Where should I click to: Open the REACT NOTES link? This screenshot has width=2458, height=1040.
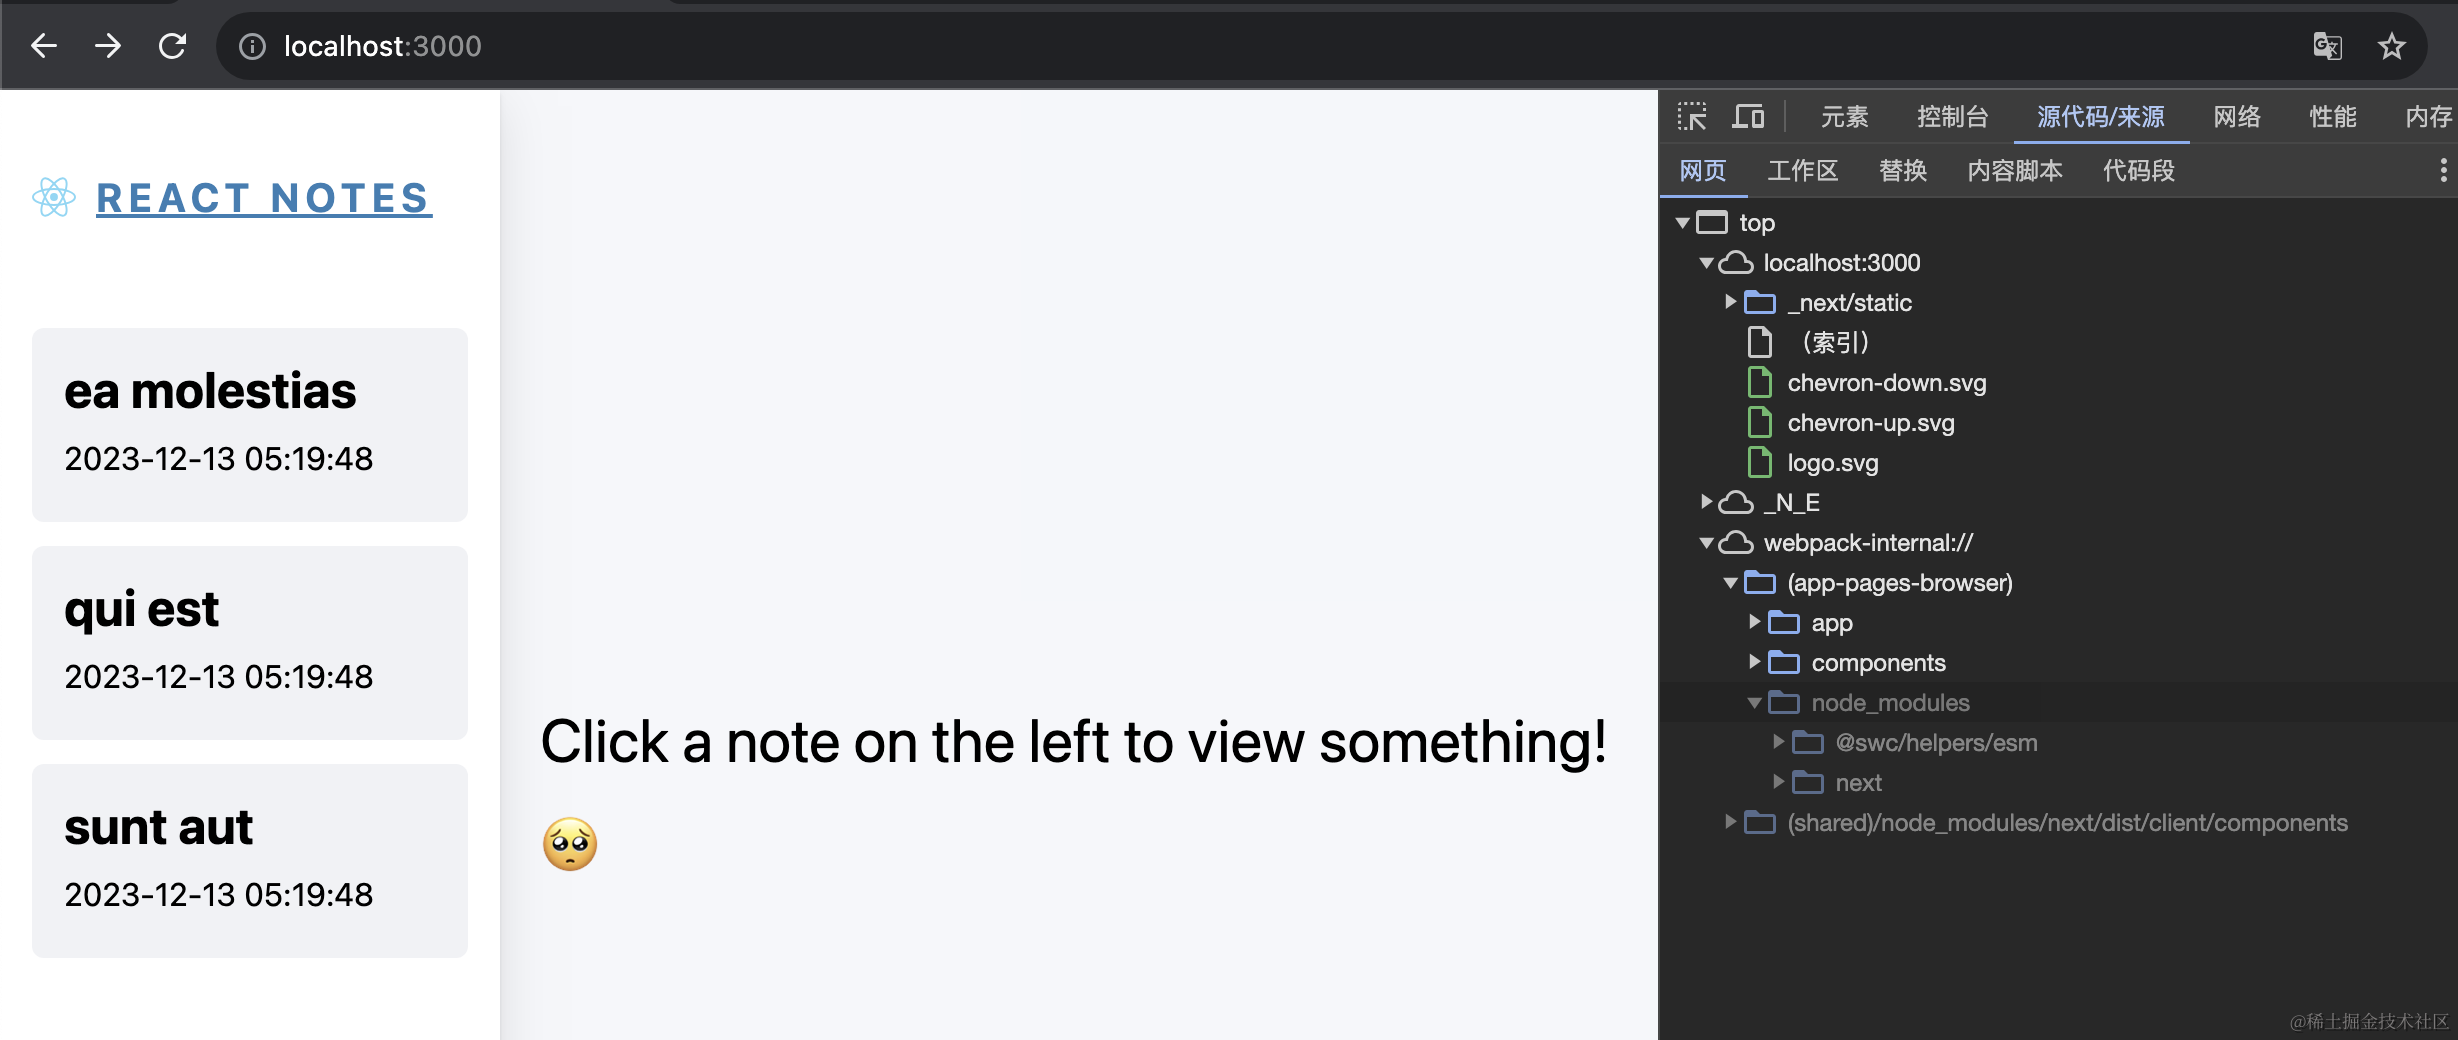(262, 197)
